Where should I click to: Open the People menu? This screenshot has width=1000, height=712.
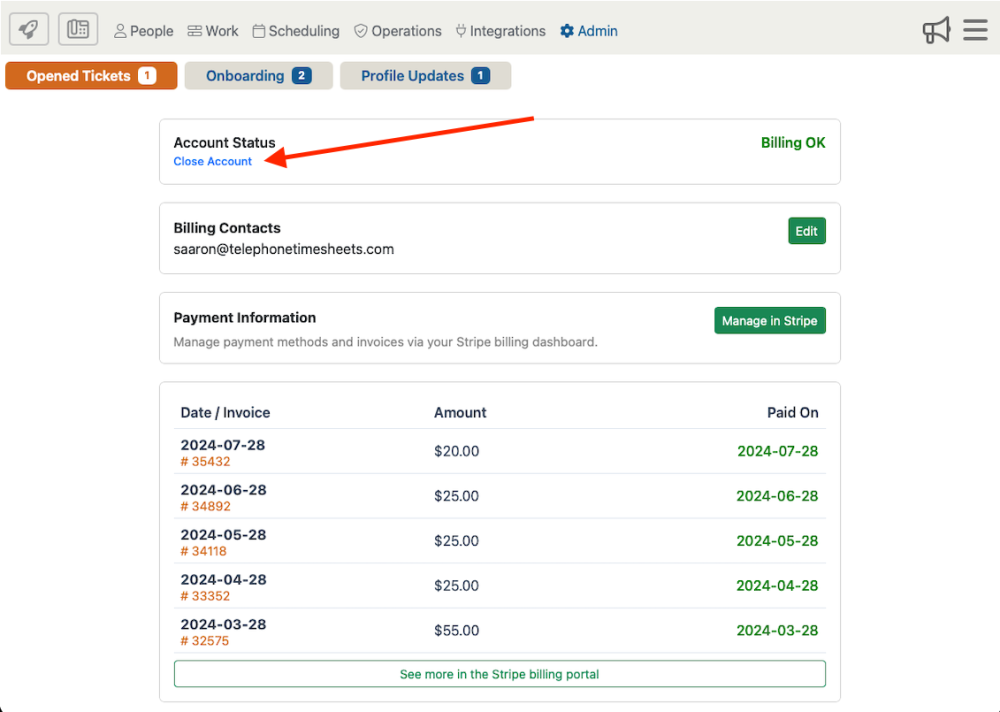tap(144, 31)
